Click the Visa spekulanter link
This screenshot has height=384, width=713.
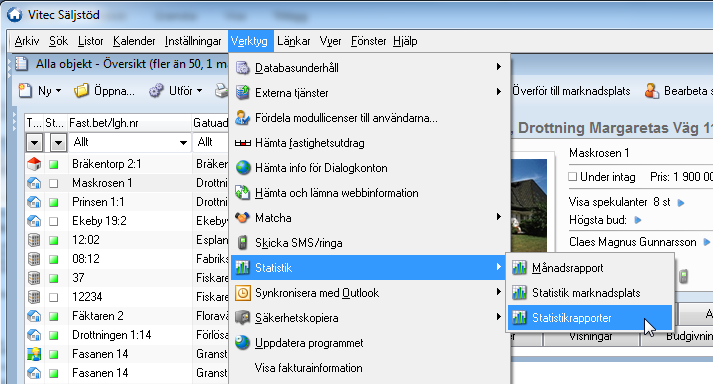click(x=608, y=202)
